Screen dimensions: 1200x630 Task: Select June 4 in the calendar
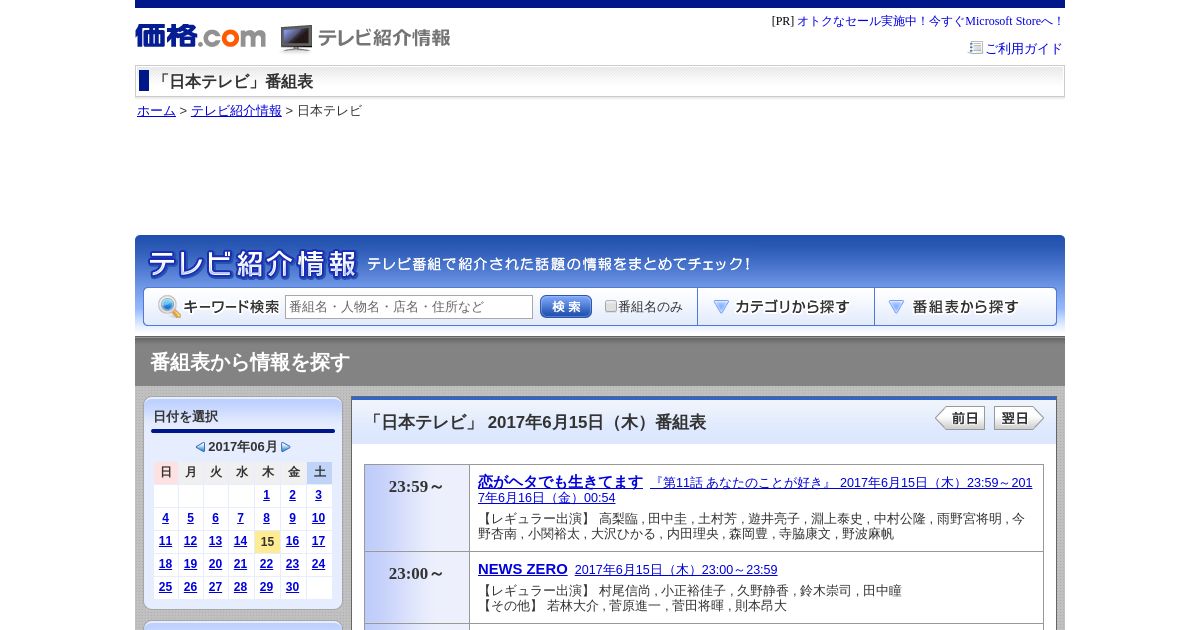coord(165,518)
